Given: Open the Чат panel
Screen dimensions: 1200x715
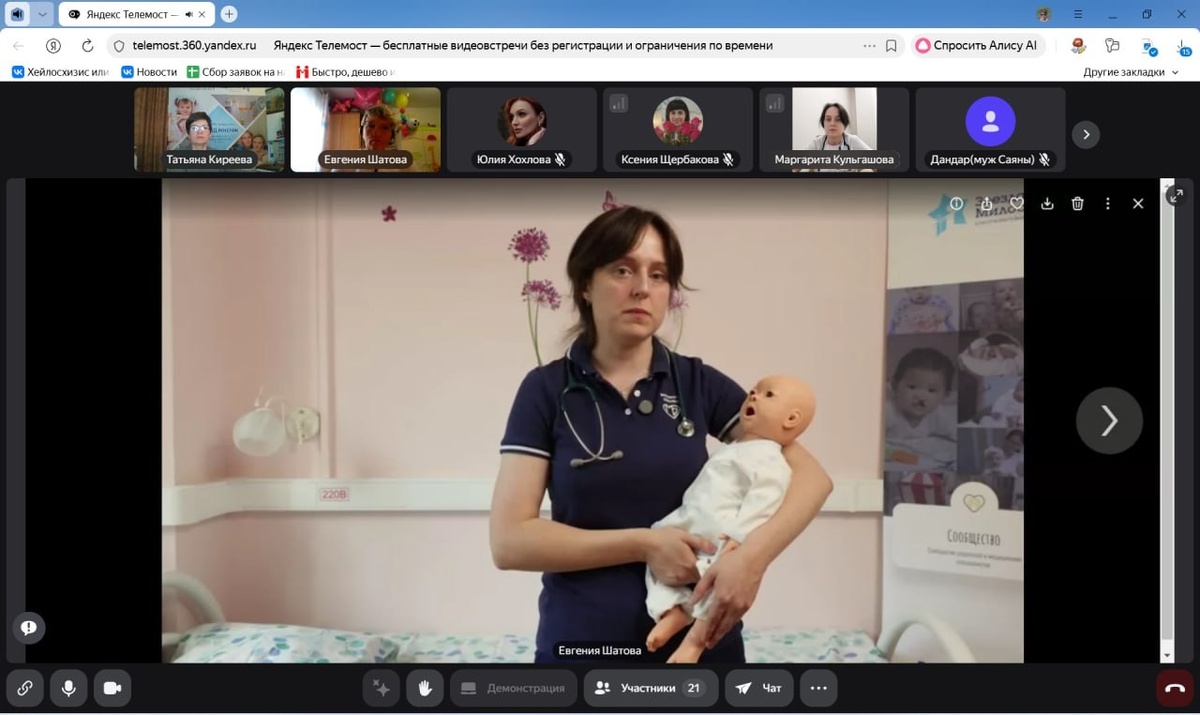Looking at the screenshot, I should click(x=759, y=688).
